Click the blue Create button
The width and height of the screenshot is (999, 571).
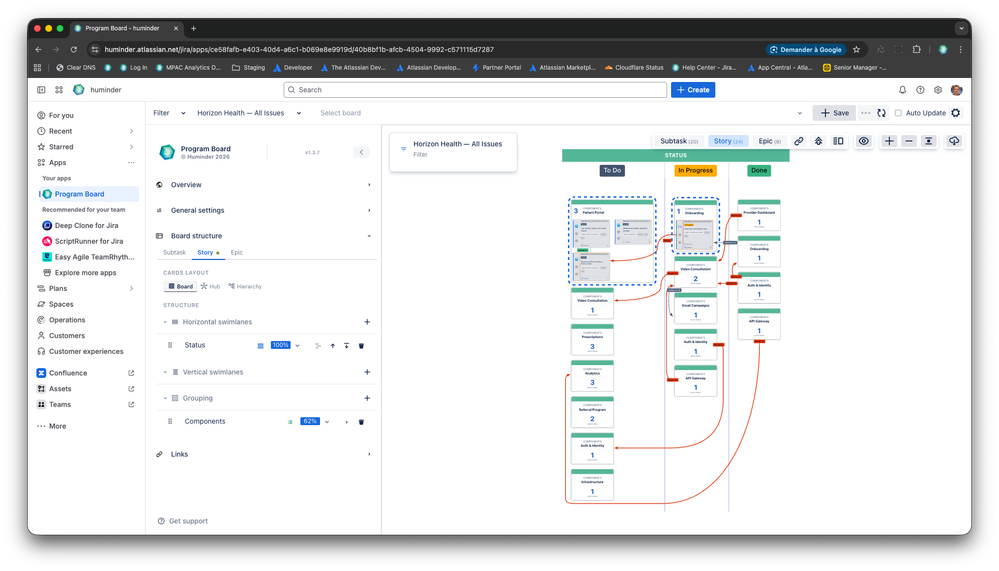click(x=693, y=90)
